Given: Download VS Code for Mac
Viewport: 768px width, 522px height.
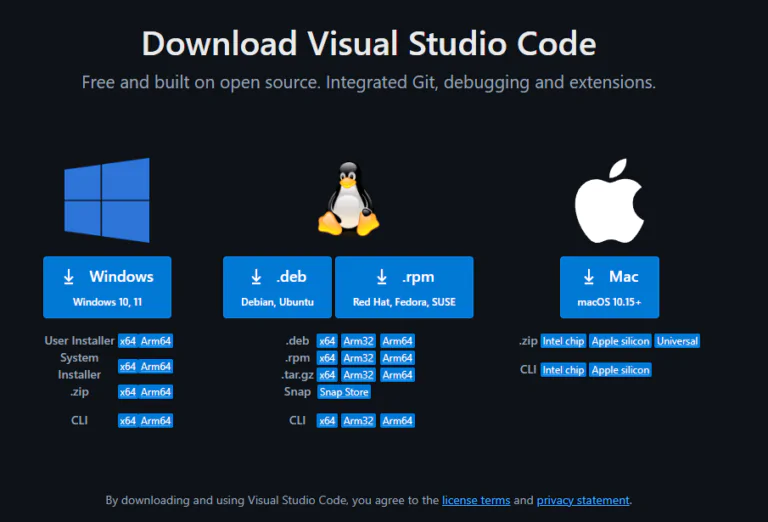Looking at the screenshot, I should (x=609, y=287).
